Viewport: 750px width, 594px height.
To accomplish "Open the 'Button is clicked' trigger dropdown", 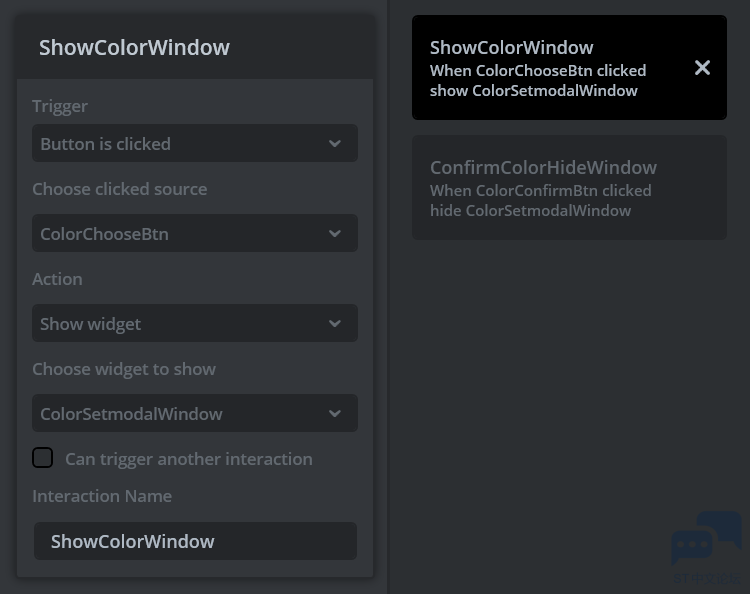I will click(180, 144).
